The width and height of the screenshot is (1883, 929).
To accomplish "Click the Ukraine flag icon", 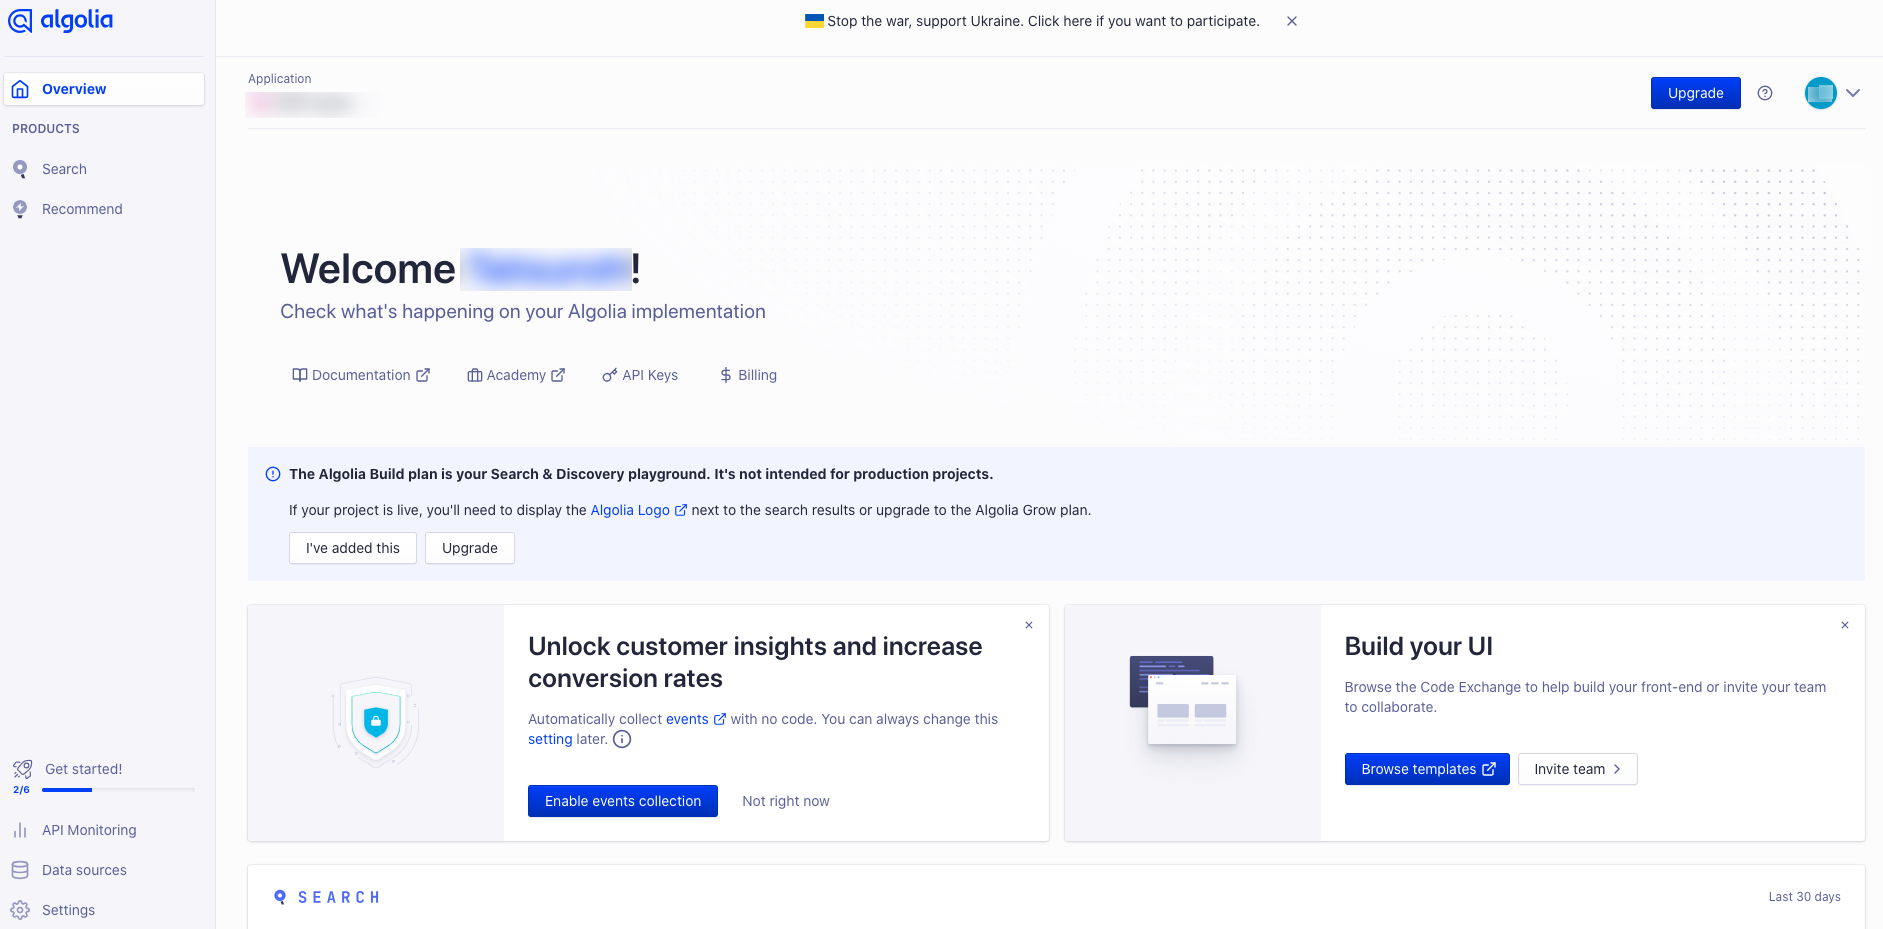I will coord(814,20).
